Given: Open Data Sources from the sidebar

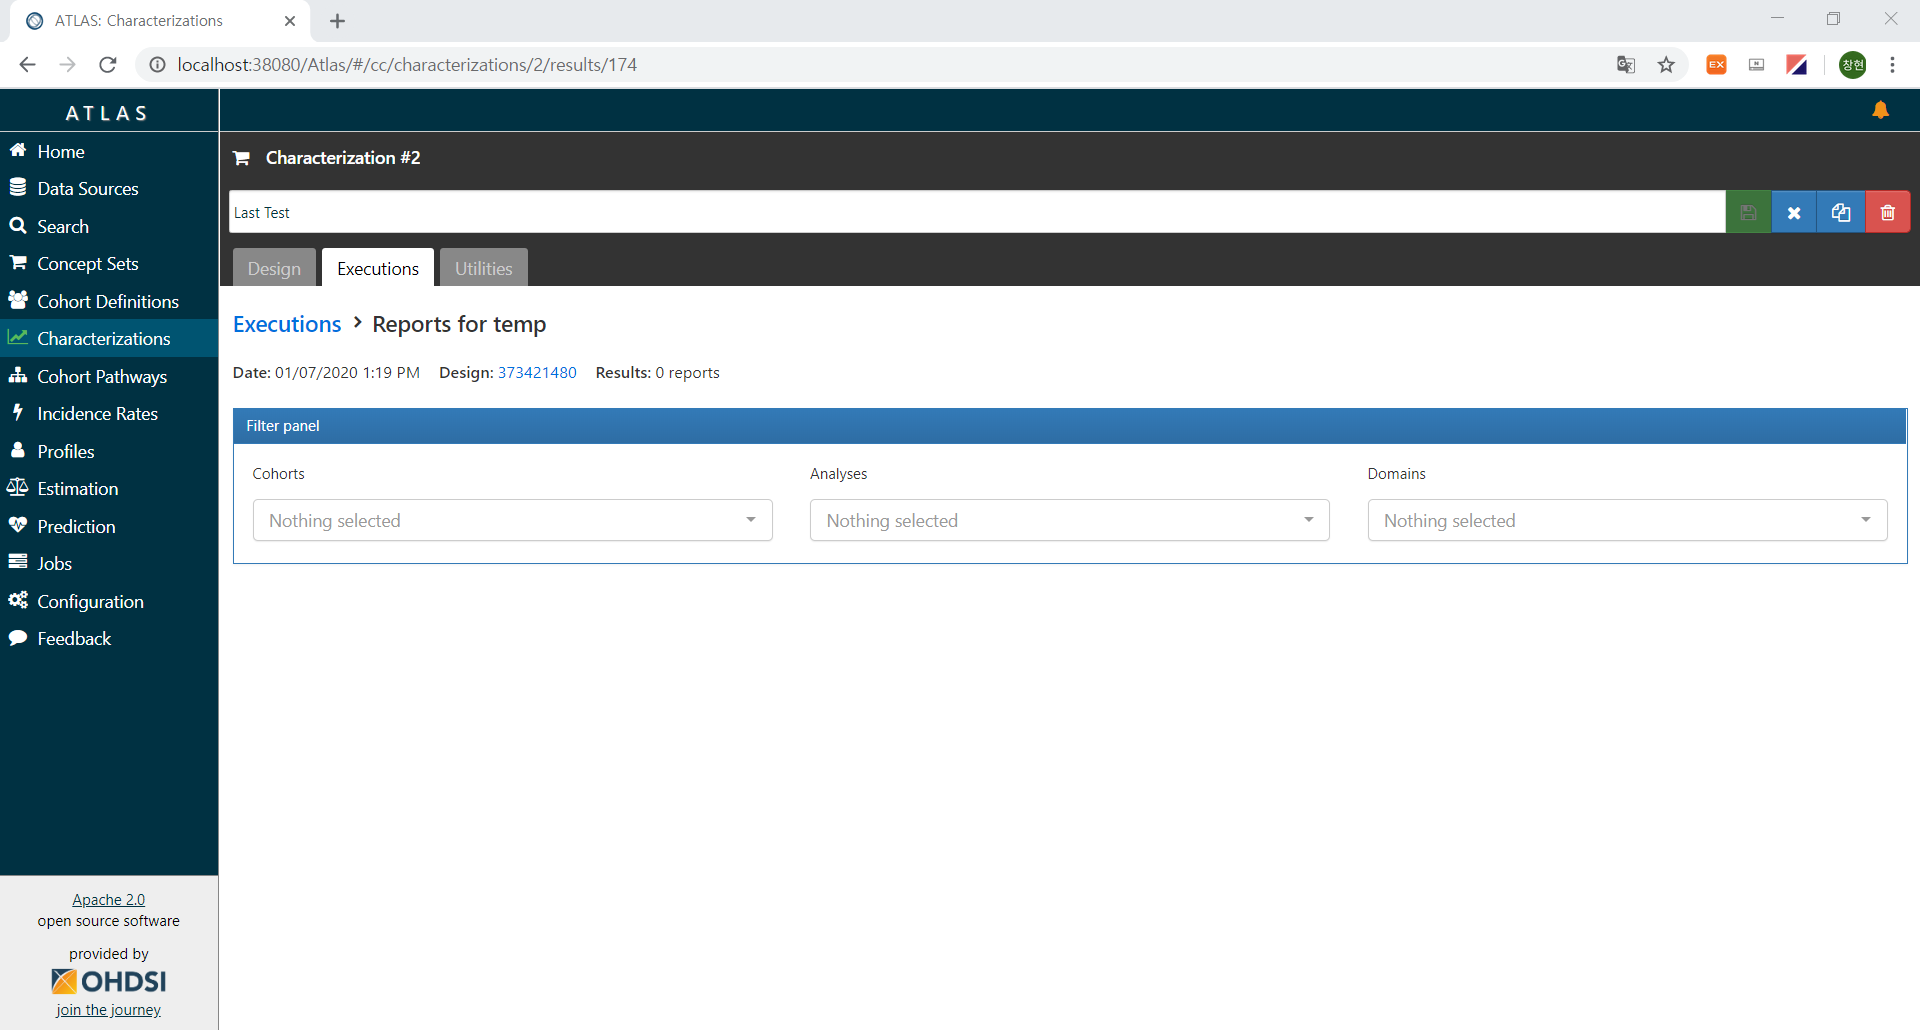Looking at the screenshot, I should (87, 188).
